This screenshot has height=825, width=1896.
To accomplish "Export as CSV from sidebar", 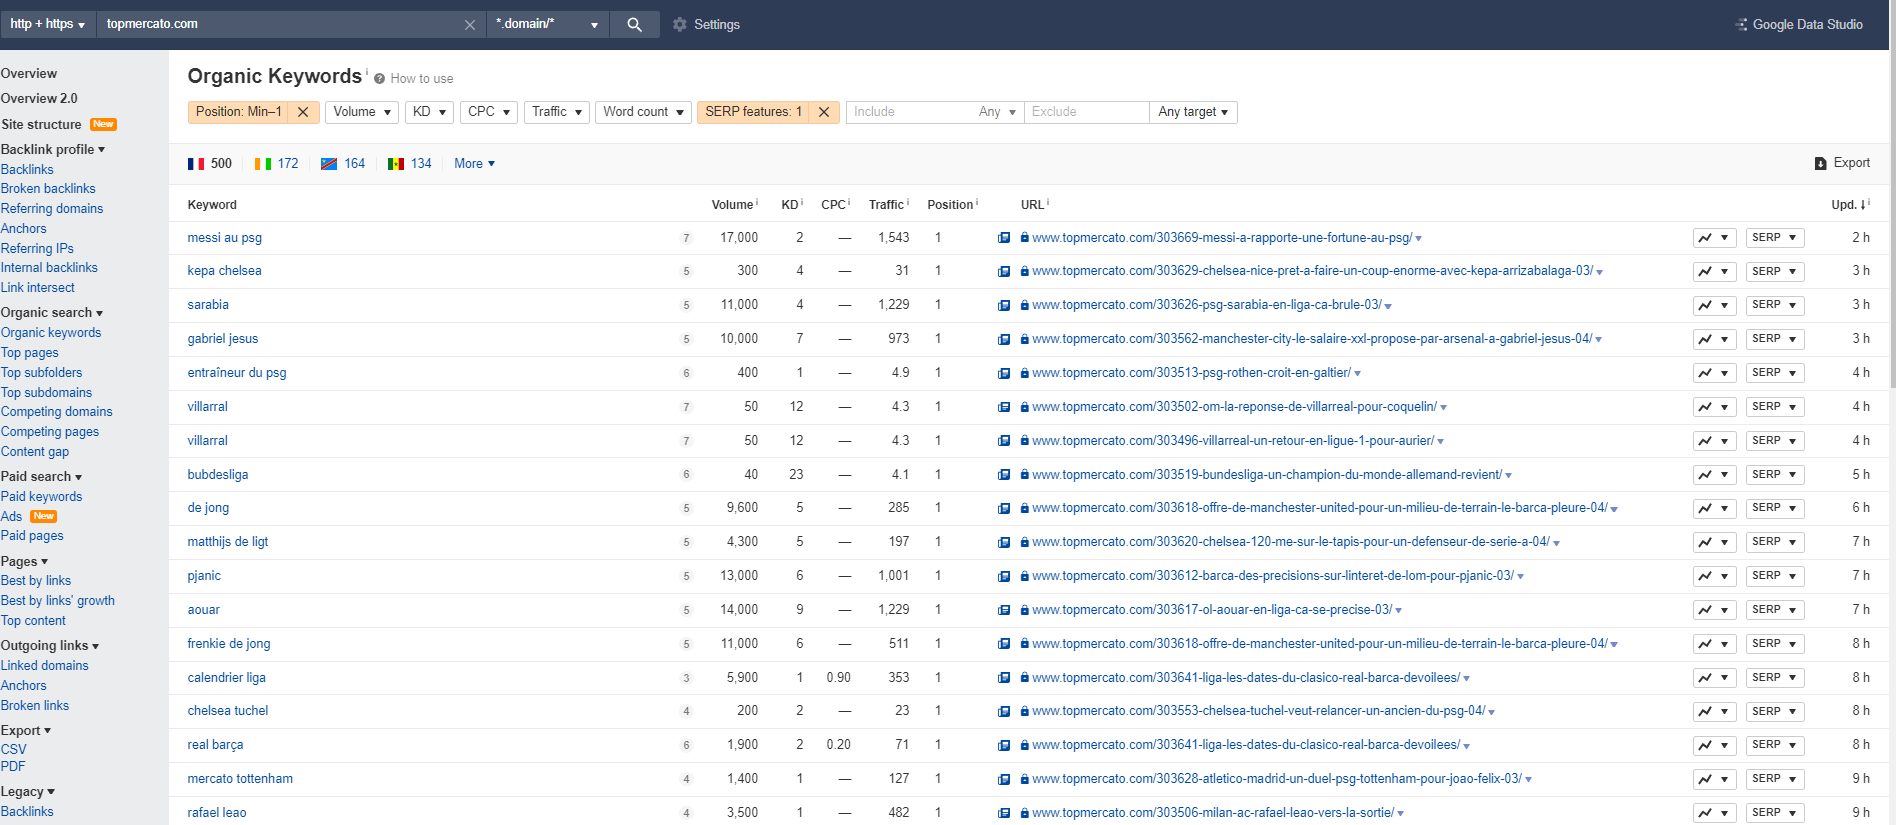I will (x=14, y=750).
